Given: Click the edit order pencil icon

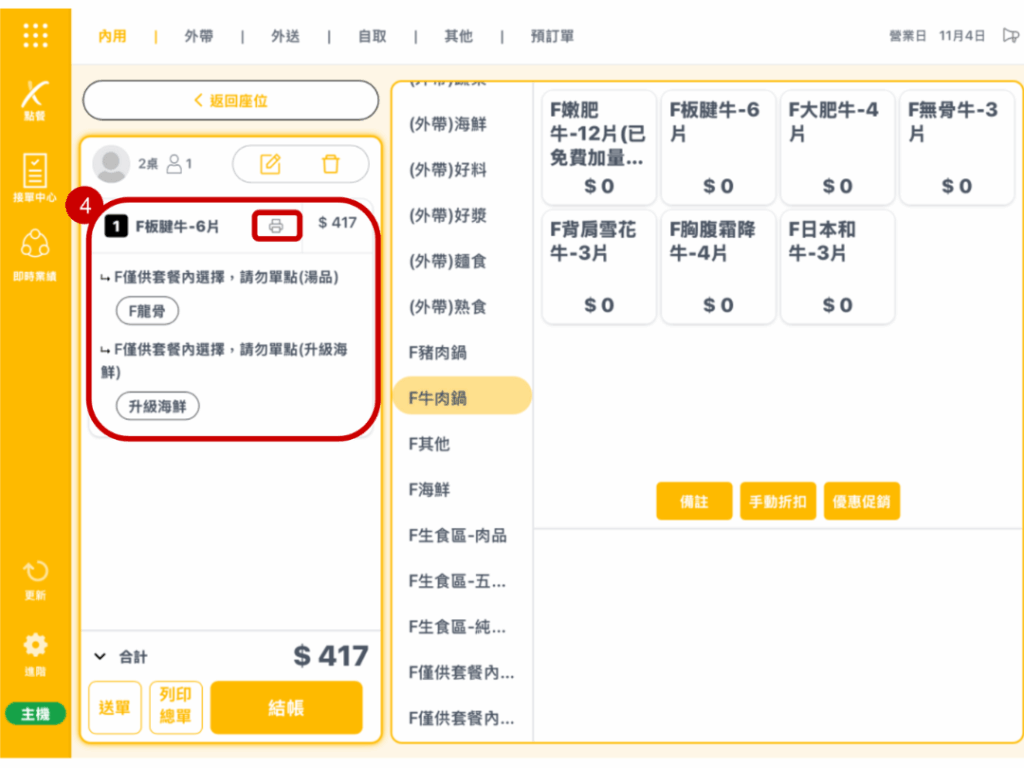Looking at the screenshot, I should point(270,164).
